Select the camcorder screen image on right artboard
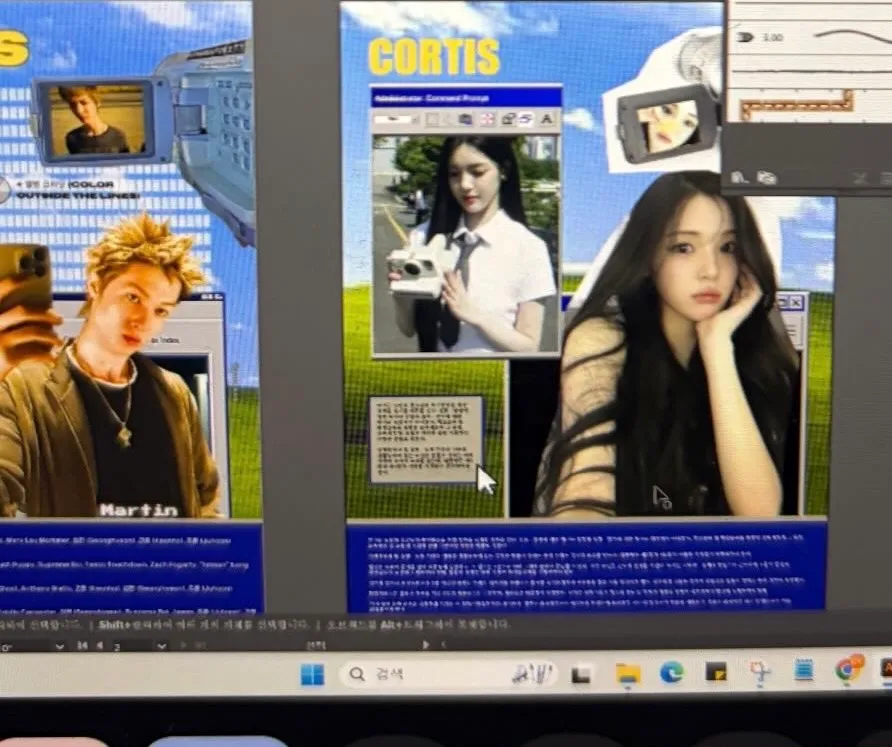The height and width of the screenshot is (747, 892). click(x=667, y=127)
